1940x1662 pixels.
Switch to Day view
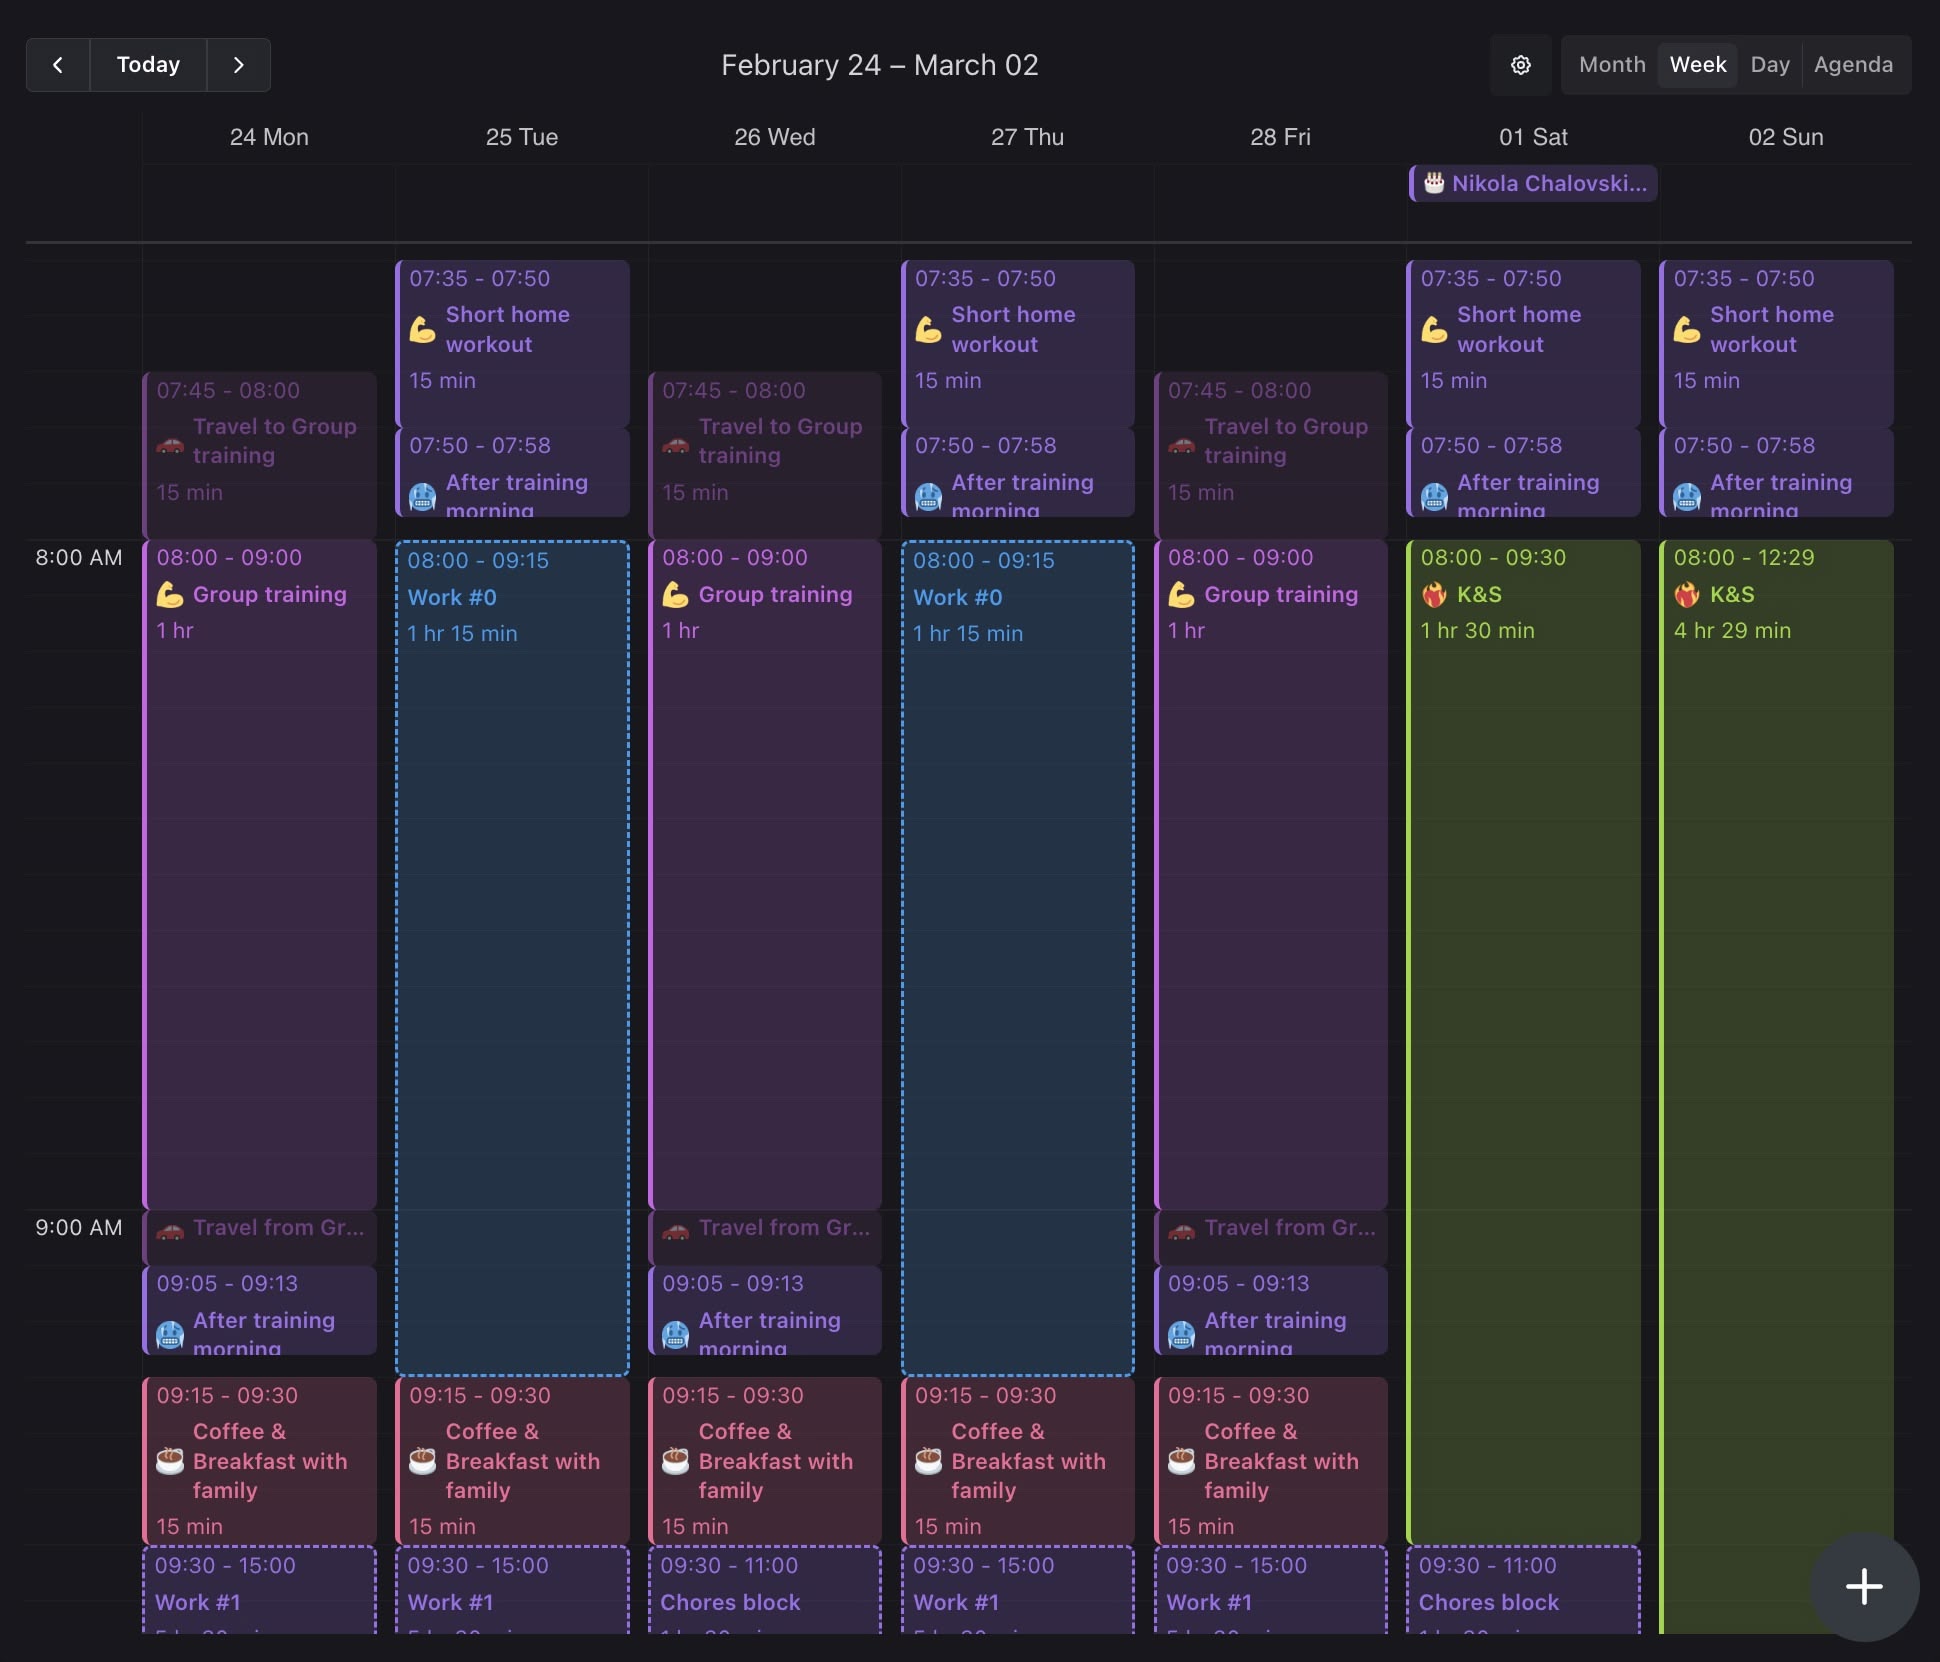point(1770,65)
